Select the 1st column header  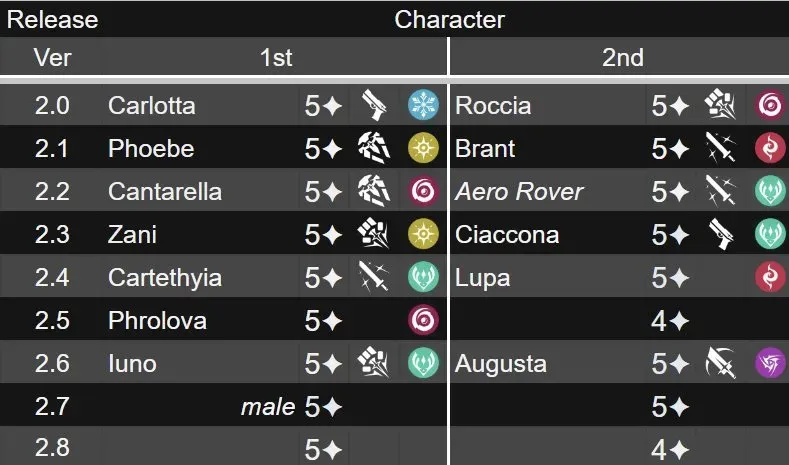(276, 57)
